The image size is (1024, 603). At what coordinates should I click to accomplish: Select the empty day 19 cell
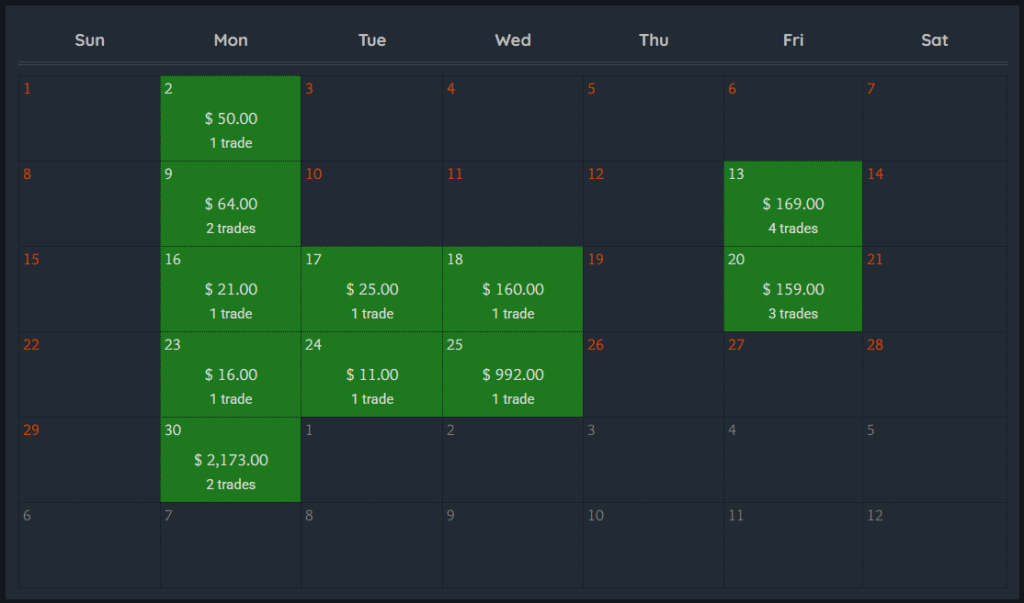click(653, 289)
